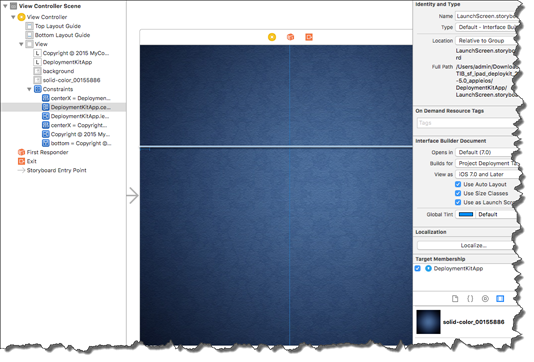Toggle the Use Size Classes checkbox
The height and width of the screenshot is (362, 534).
click(458, 194)
